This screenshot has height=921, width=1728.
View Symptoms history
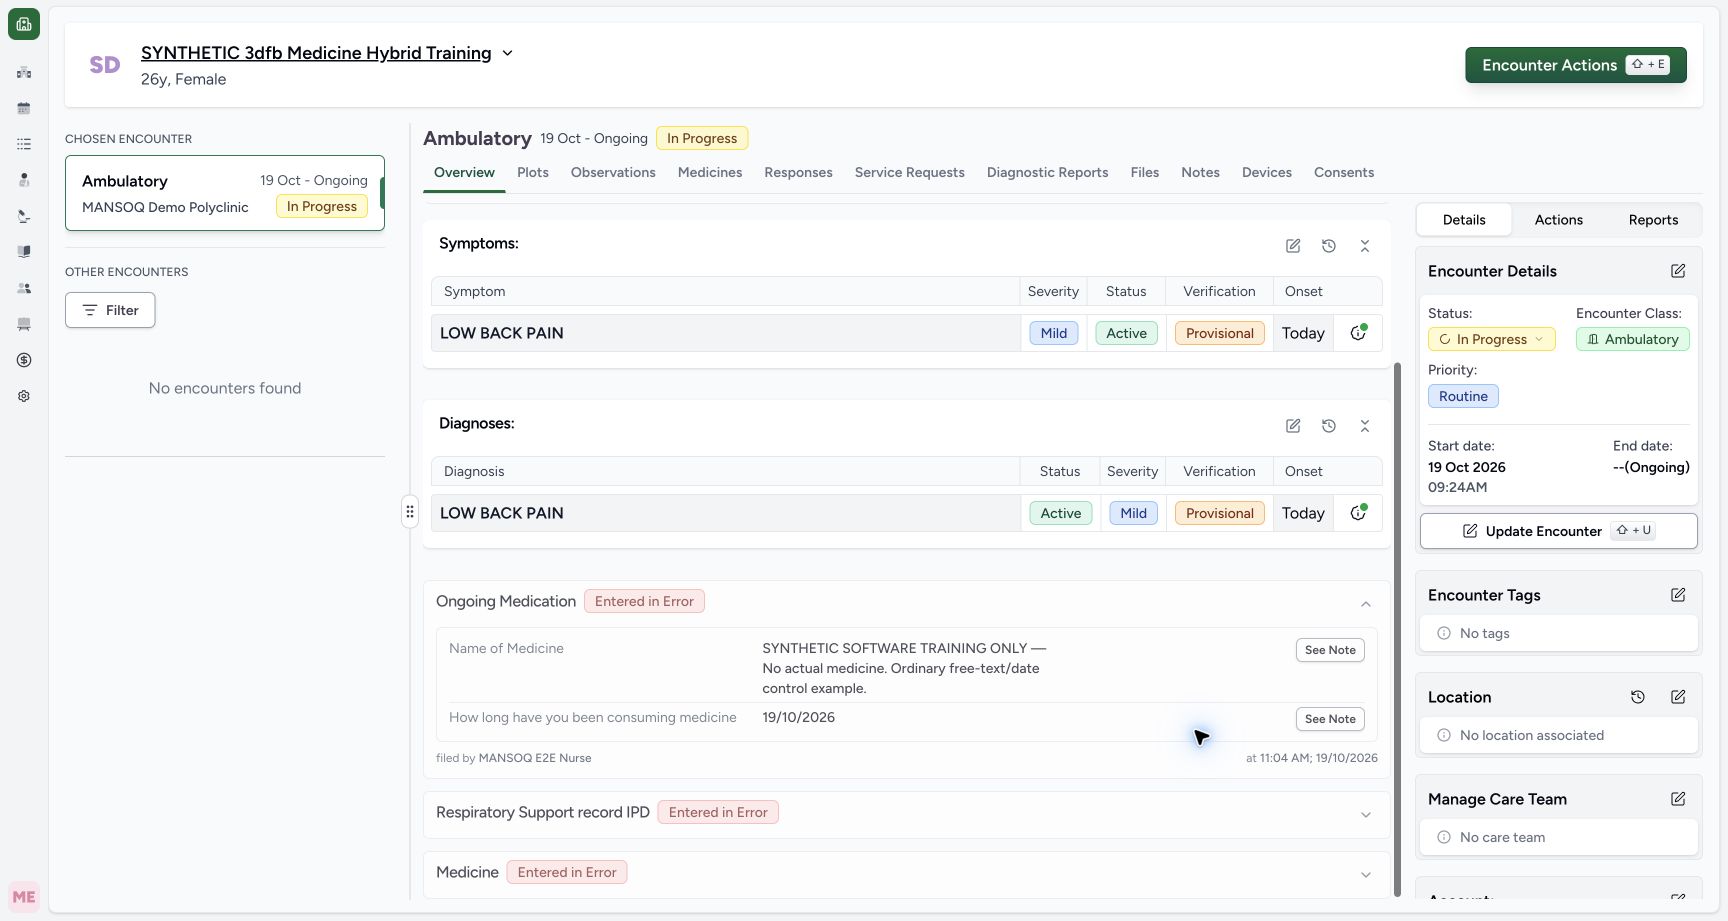click(1329, 246)
